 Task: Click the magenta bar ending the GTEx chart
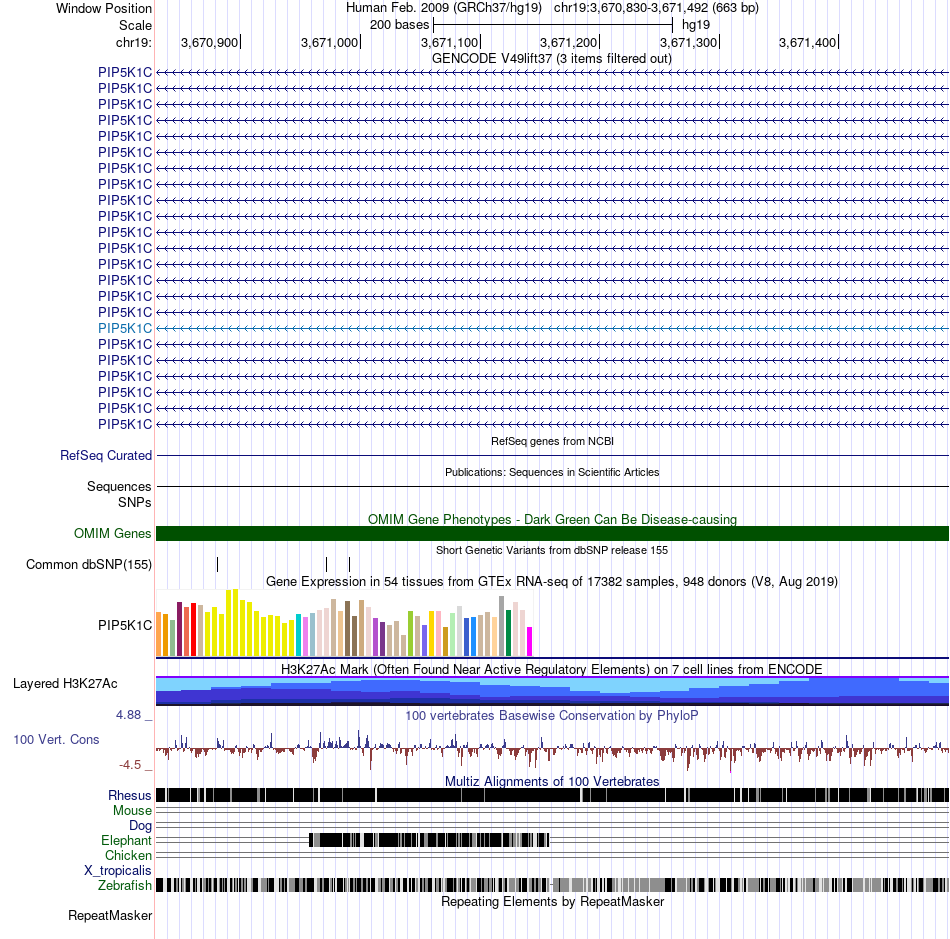click(x=529, y=642)
